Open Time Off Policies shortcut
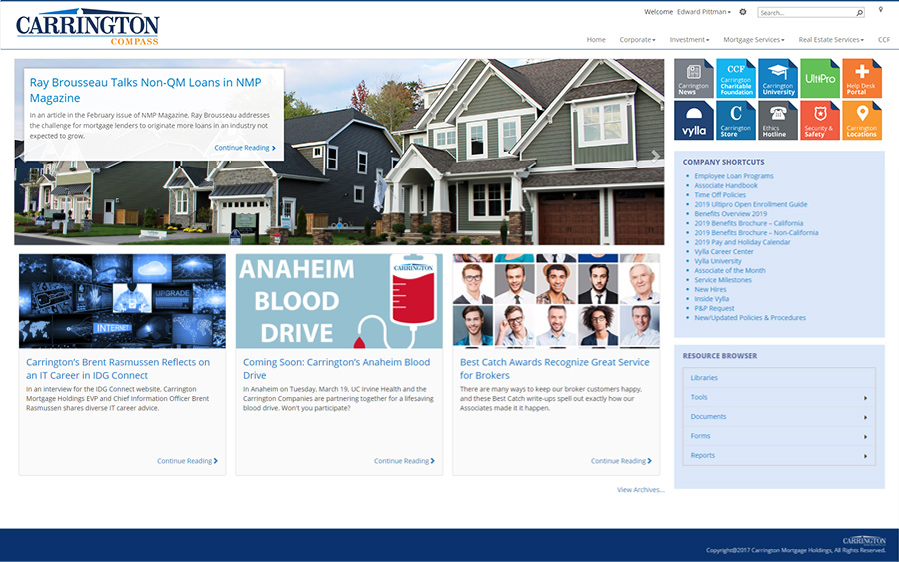The width and height of the screenshot is (899, 562). 720,195
